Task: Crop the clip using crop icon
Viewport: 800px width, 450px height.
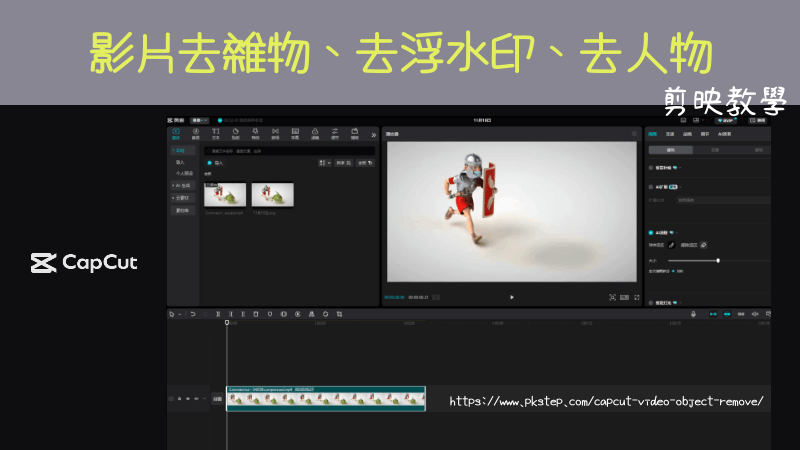Action: point(339,314)
